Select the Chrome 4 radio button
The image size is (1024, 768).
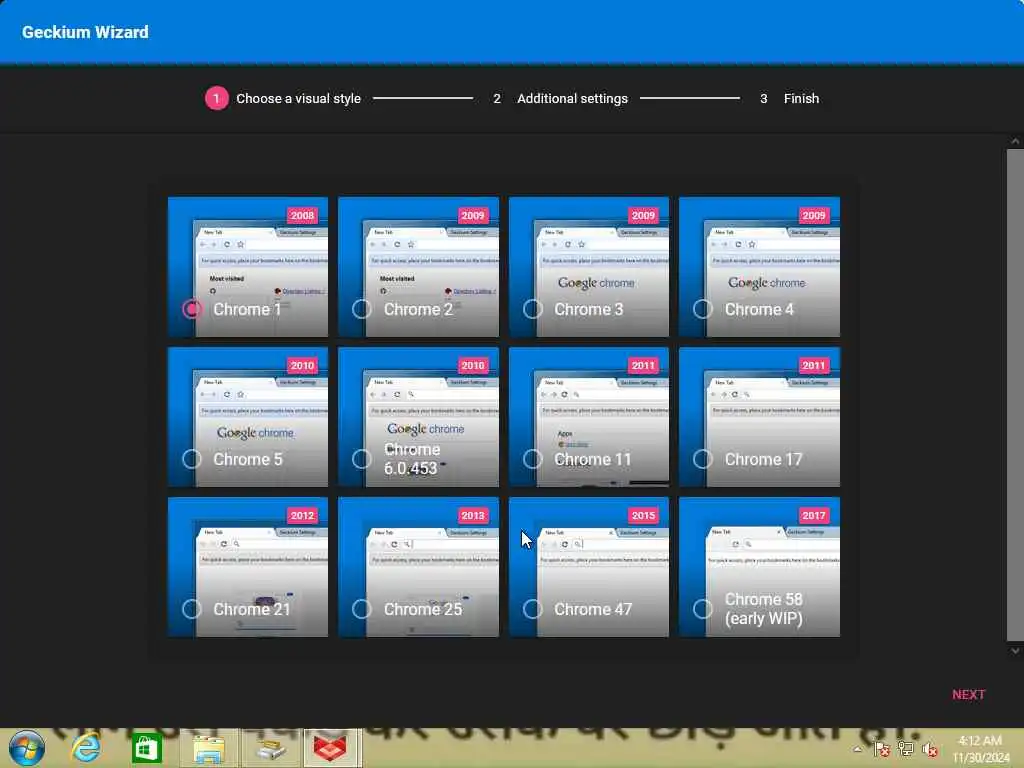pyautogui.click(x=703, y=309)
